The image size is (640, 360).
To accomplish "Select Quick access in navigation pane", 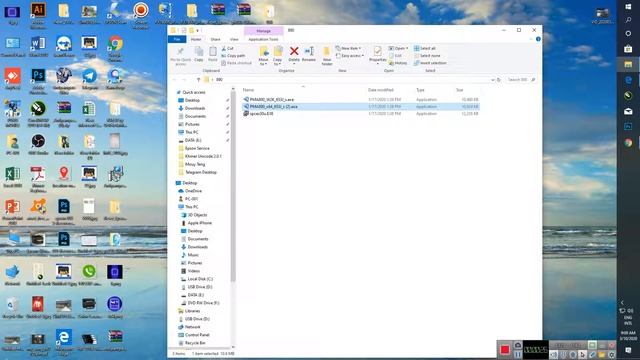I will pyautogui.click(x=194, y=92).
